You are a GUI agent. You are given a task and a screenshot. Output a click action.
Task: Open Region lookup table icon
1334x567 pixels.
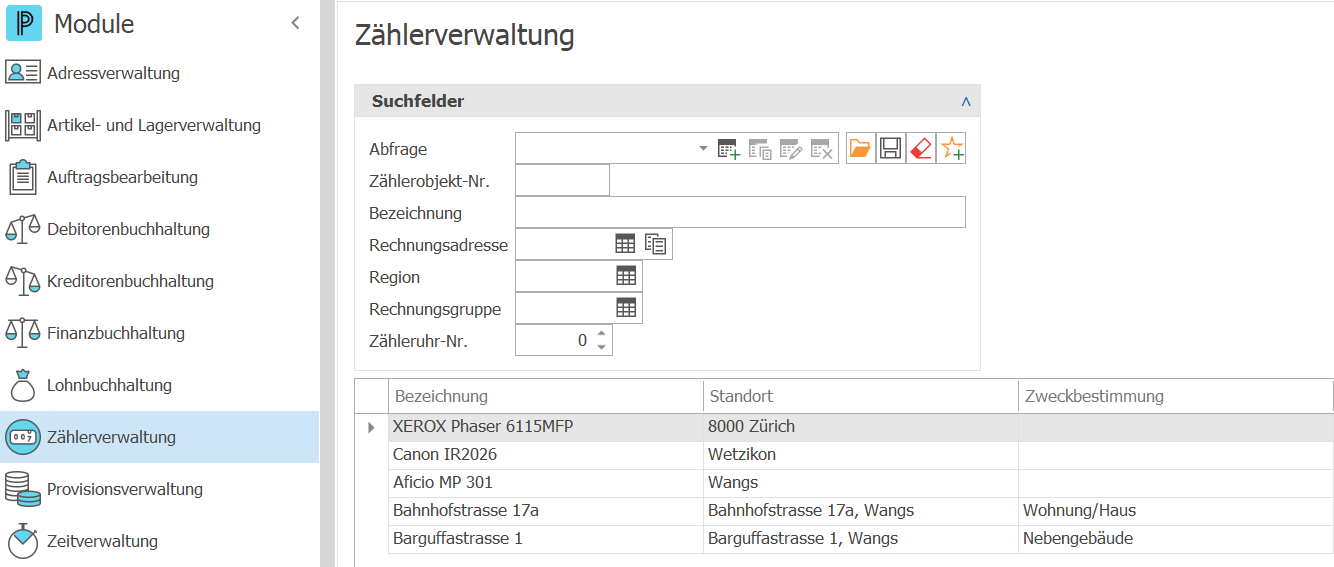[x=626, y=276]
